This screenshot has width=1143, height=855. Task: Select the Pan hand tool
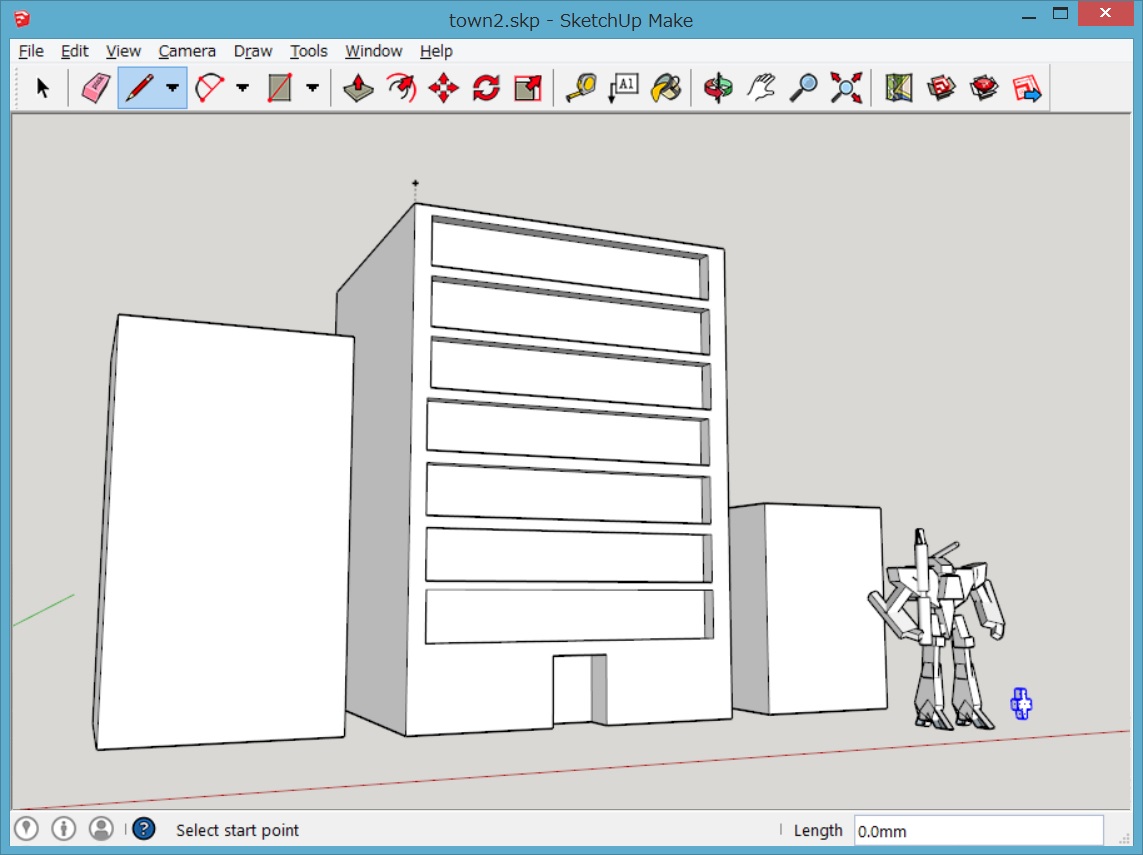point(760,88)
